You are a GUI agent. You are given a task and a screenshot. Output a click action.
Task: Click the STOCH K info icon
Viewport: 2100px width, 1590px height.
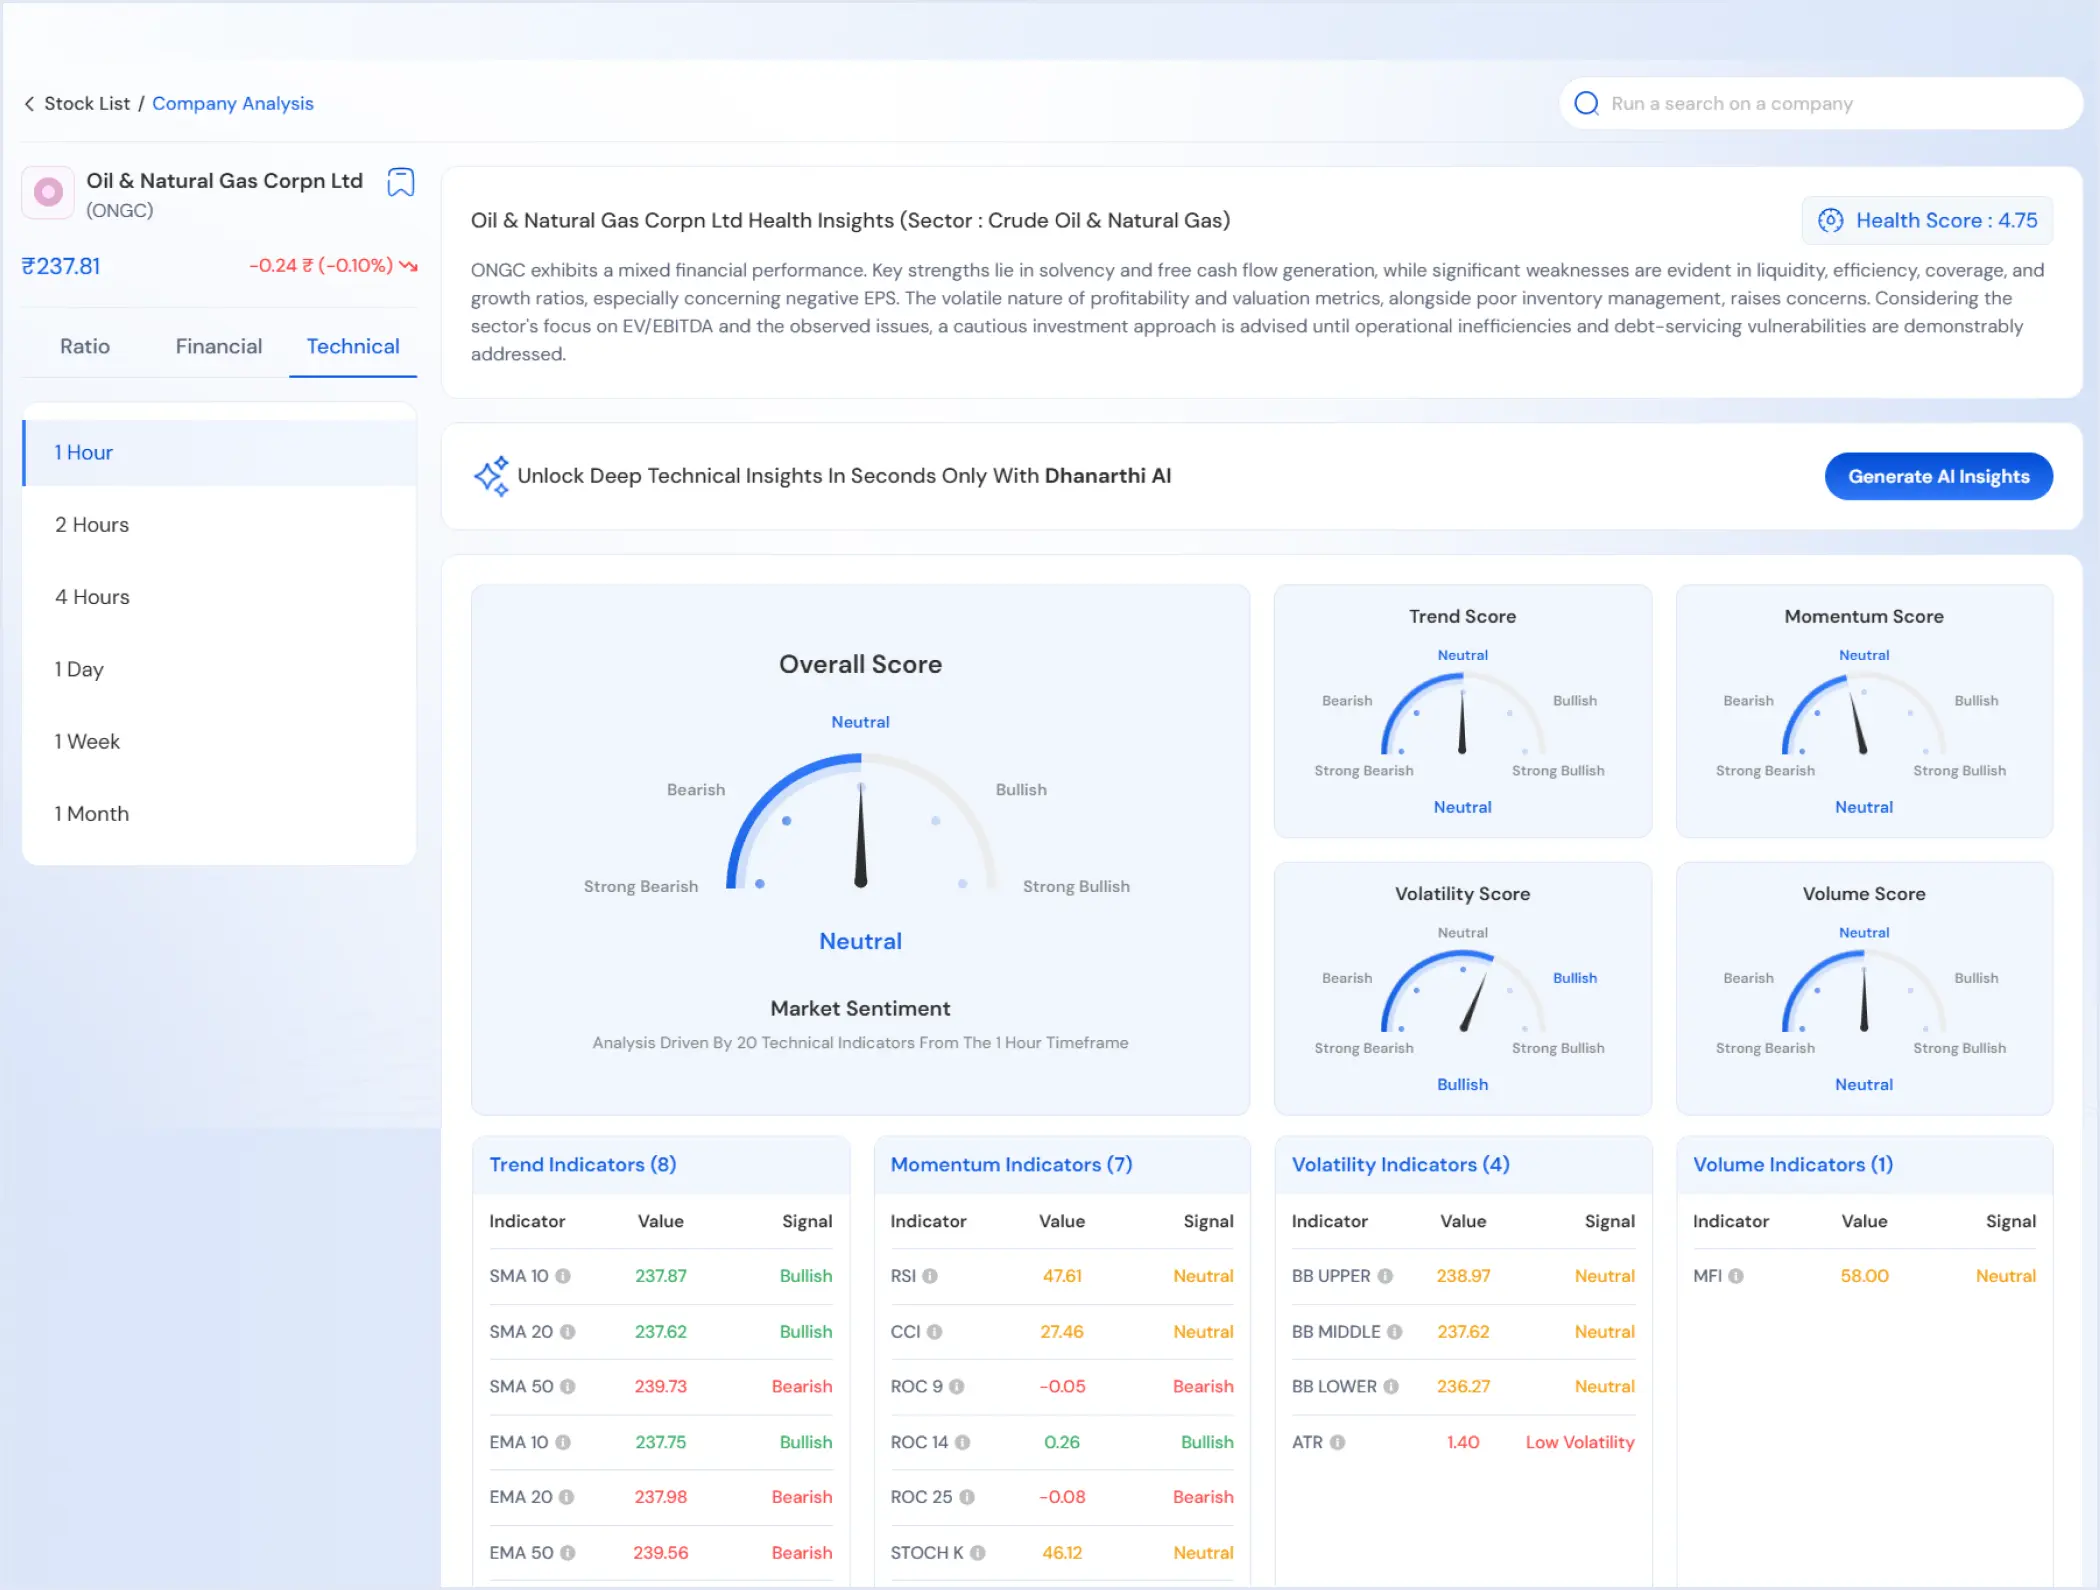click(977, 1553)
